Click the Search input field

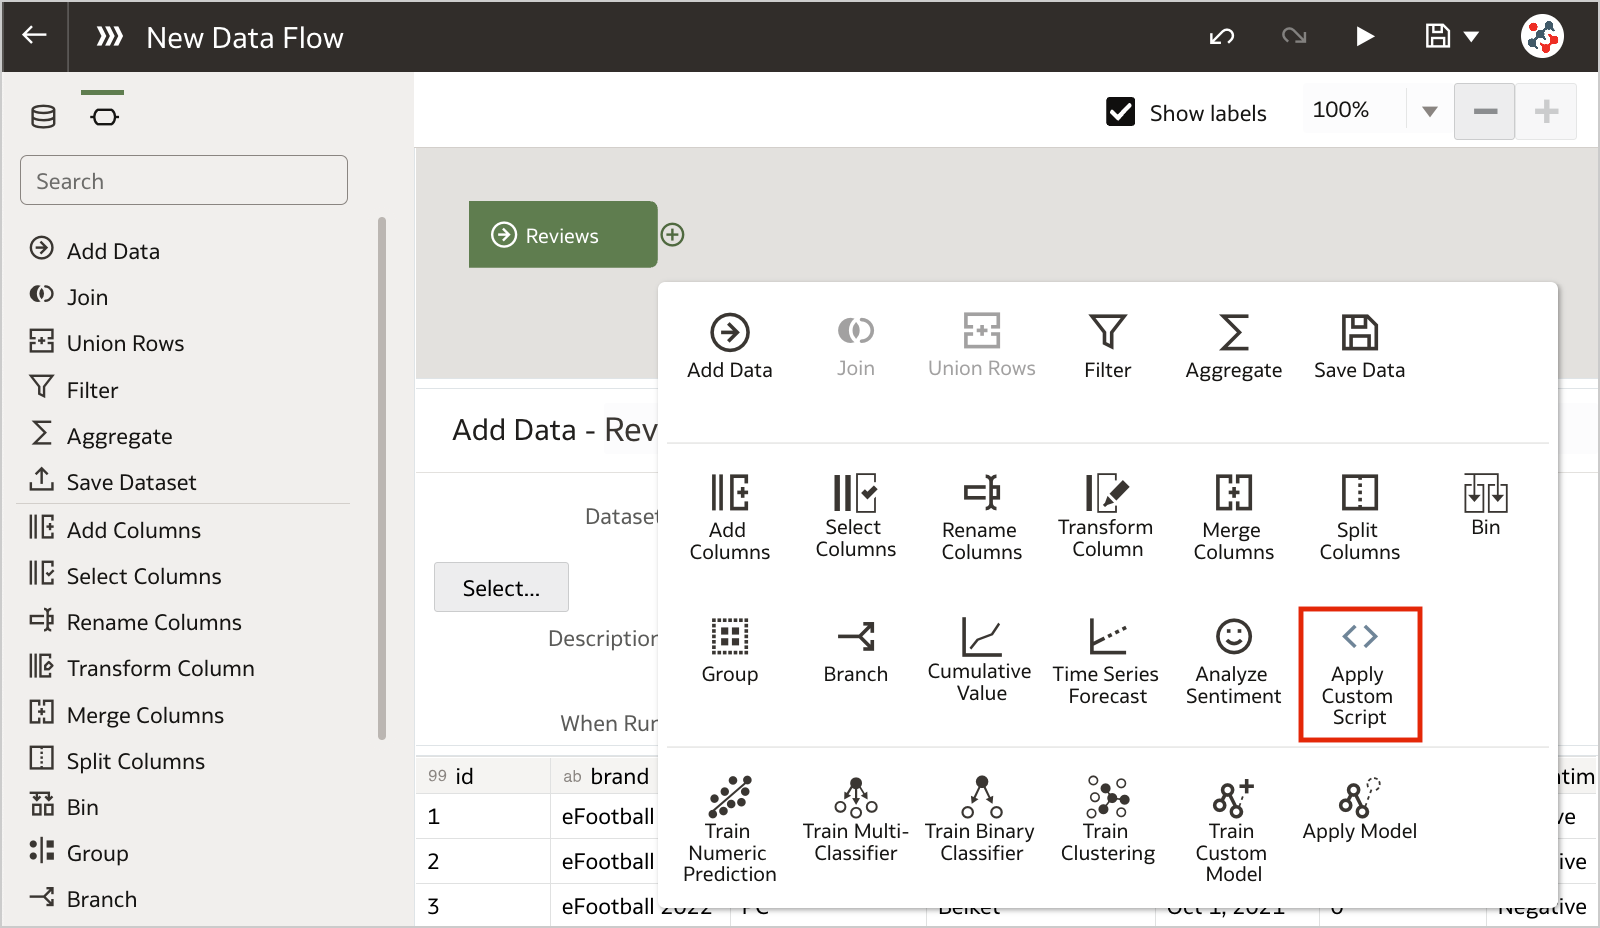[184, 180]
